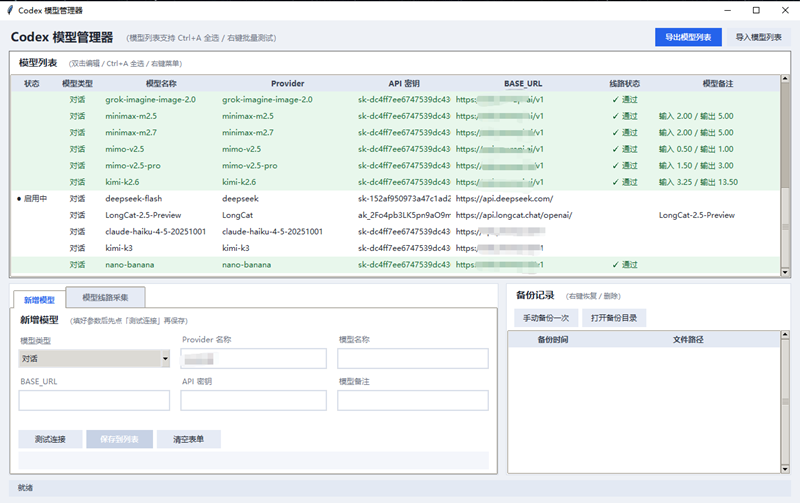Select the claude-haiku-4-5-20251001 model name cell

156,232
